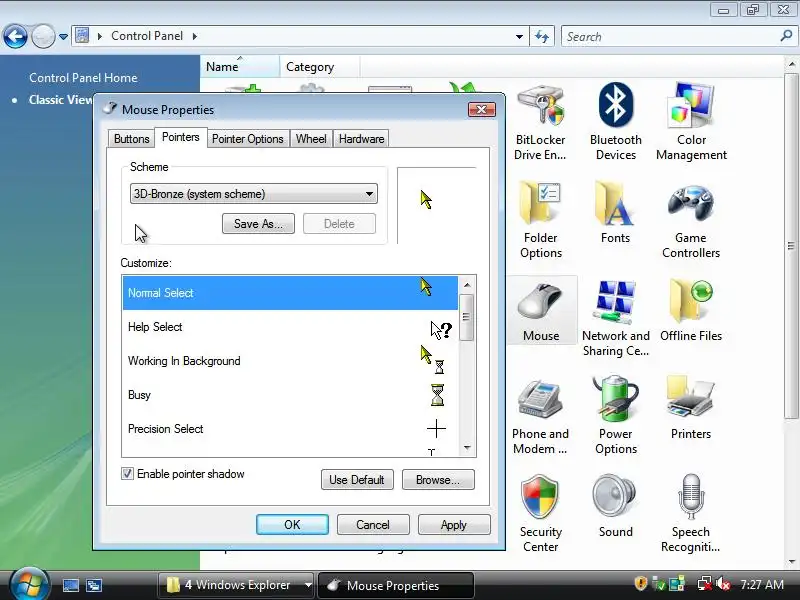Click the 7:27 AM taskbar clock

pyautogui.click(x=762, y=584)
